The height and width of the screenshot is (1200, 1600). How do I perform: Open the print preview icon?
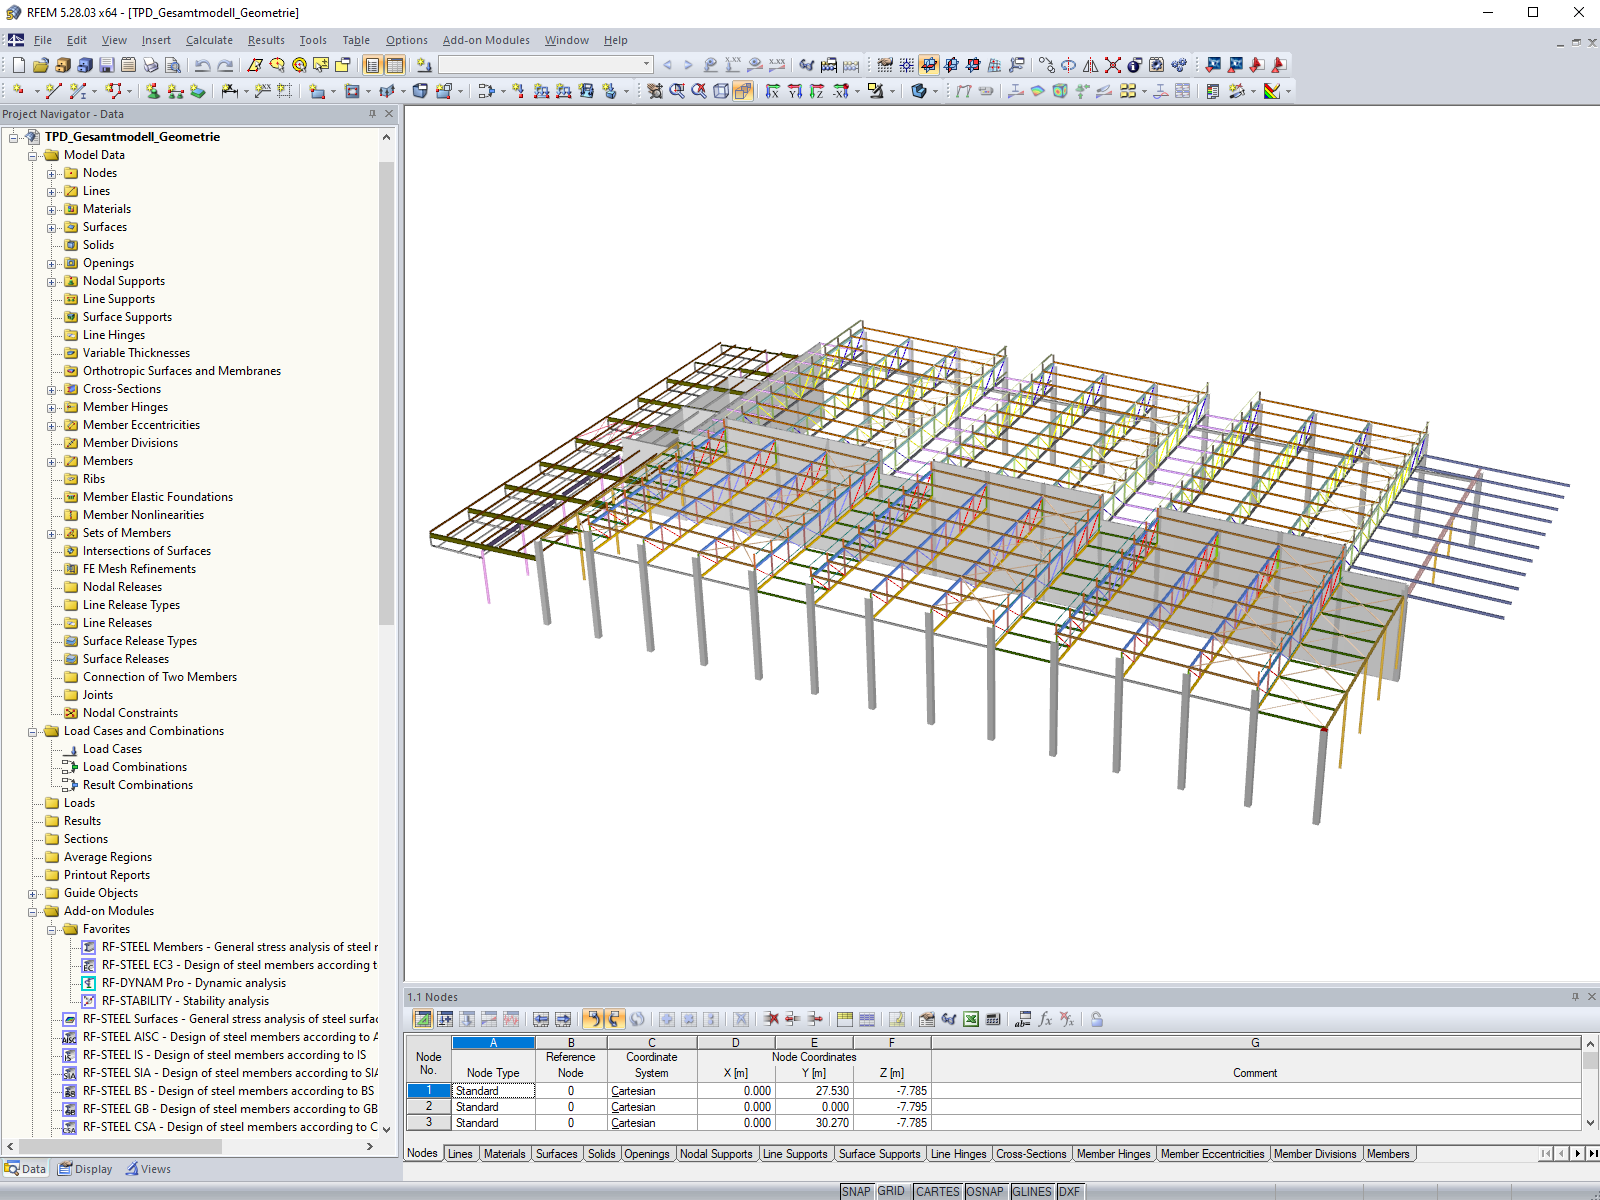(172, 65)
